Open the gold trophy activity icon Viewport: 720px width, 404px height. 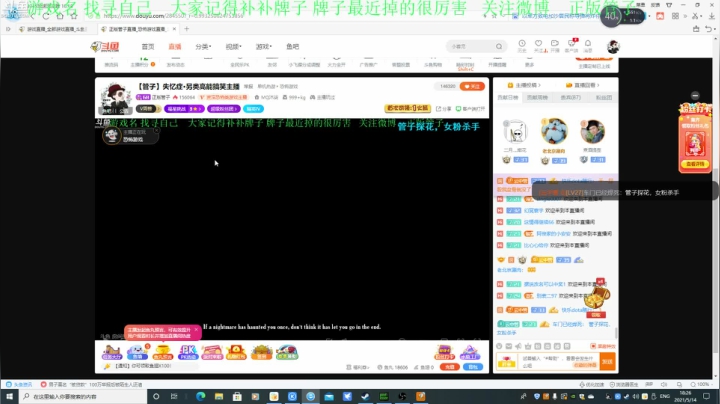[163, 353]
